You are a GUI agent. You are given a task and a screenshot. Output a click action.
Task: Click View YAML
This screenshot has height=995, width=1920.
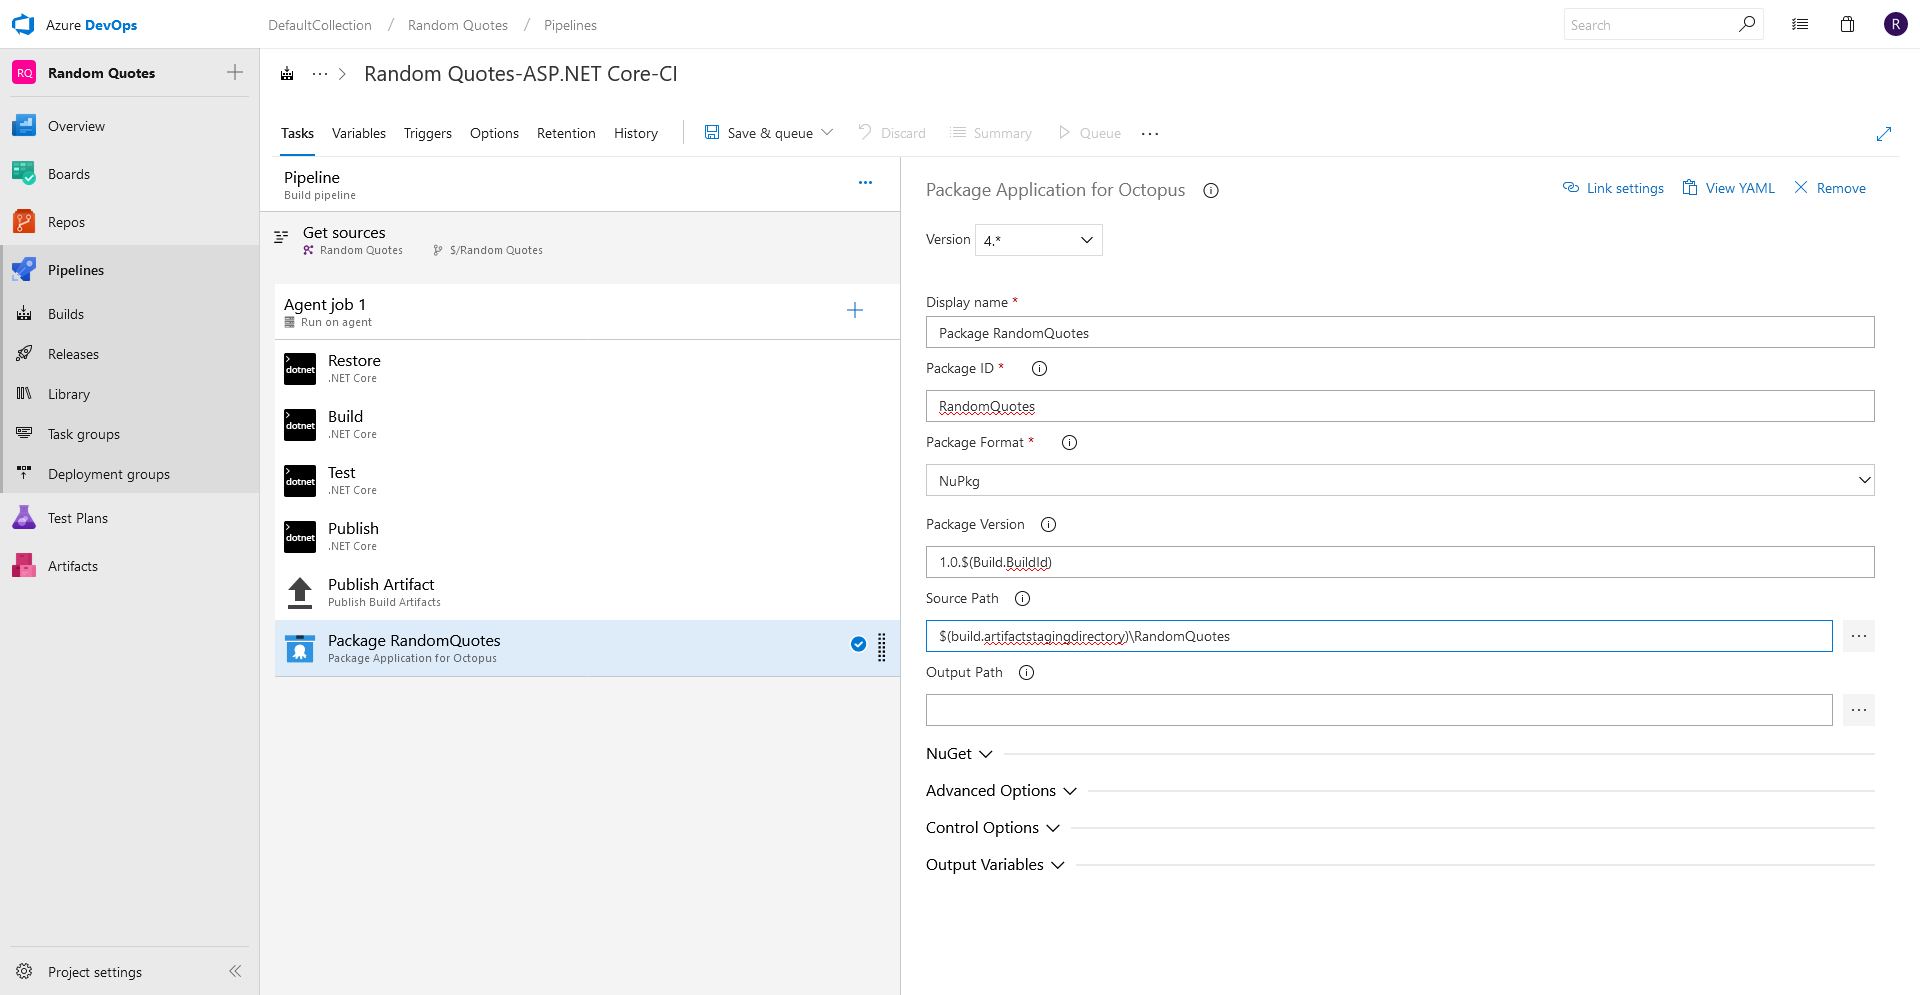1729,188
